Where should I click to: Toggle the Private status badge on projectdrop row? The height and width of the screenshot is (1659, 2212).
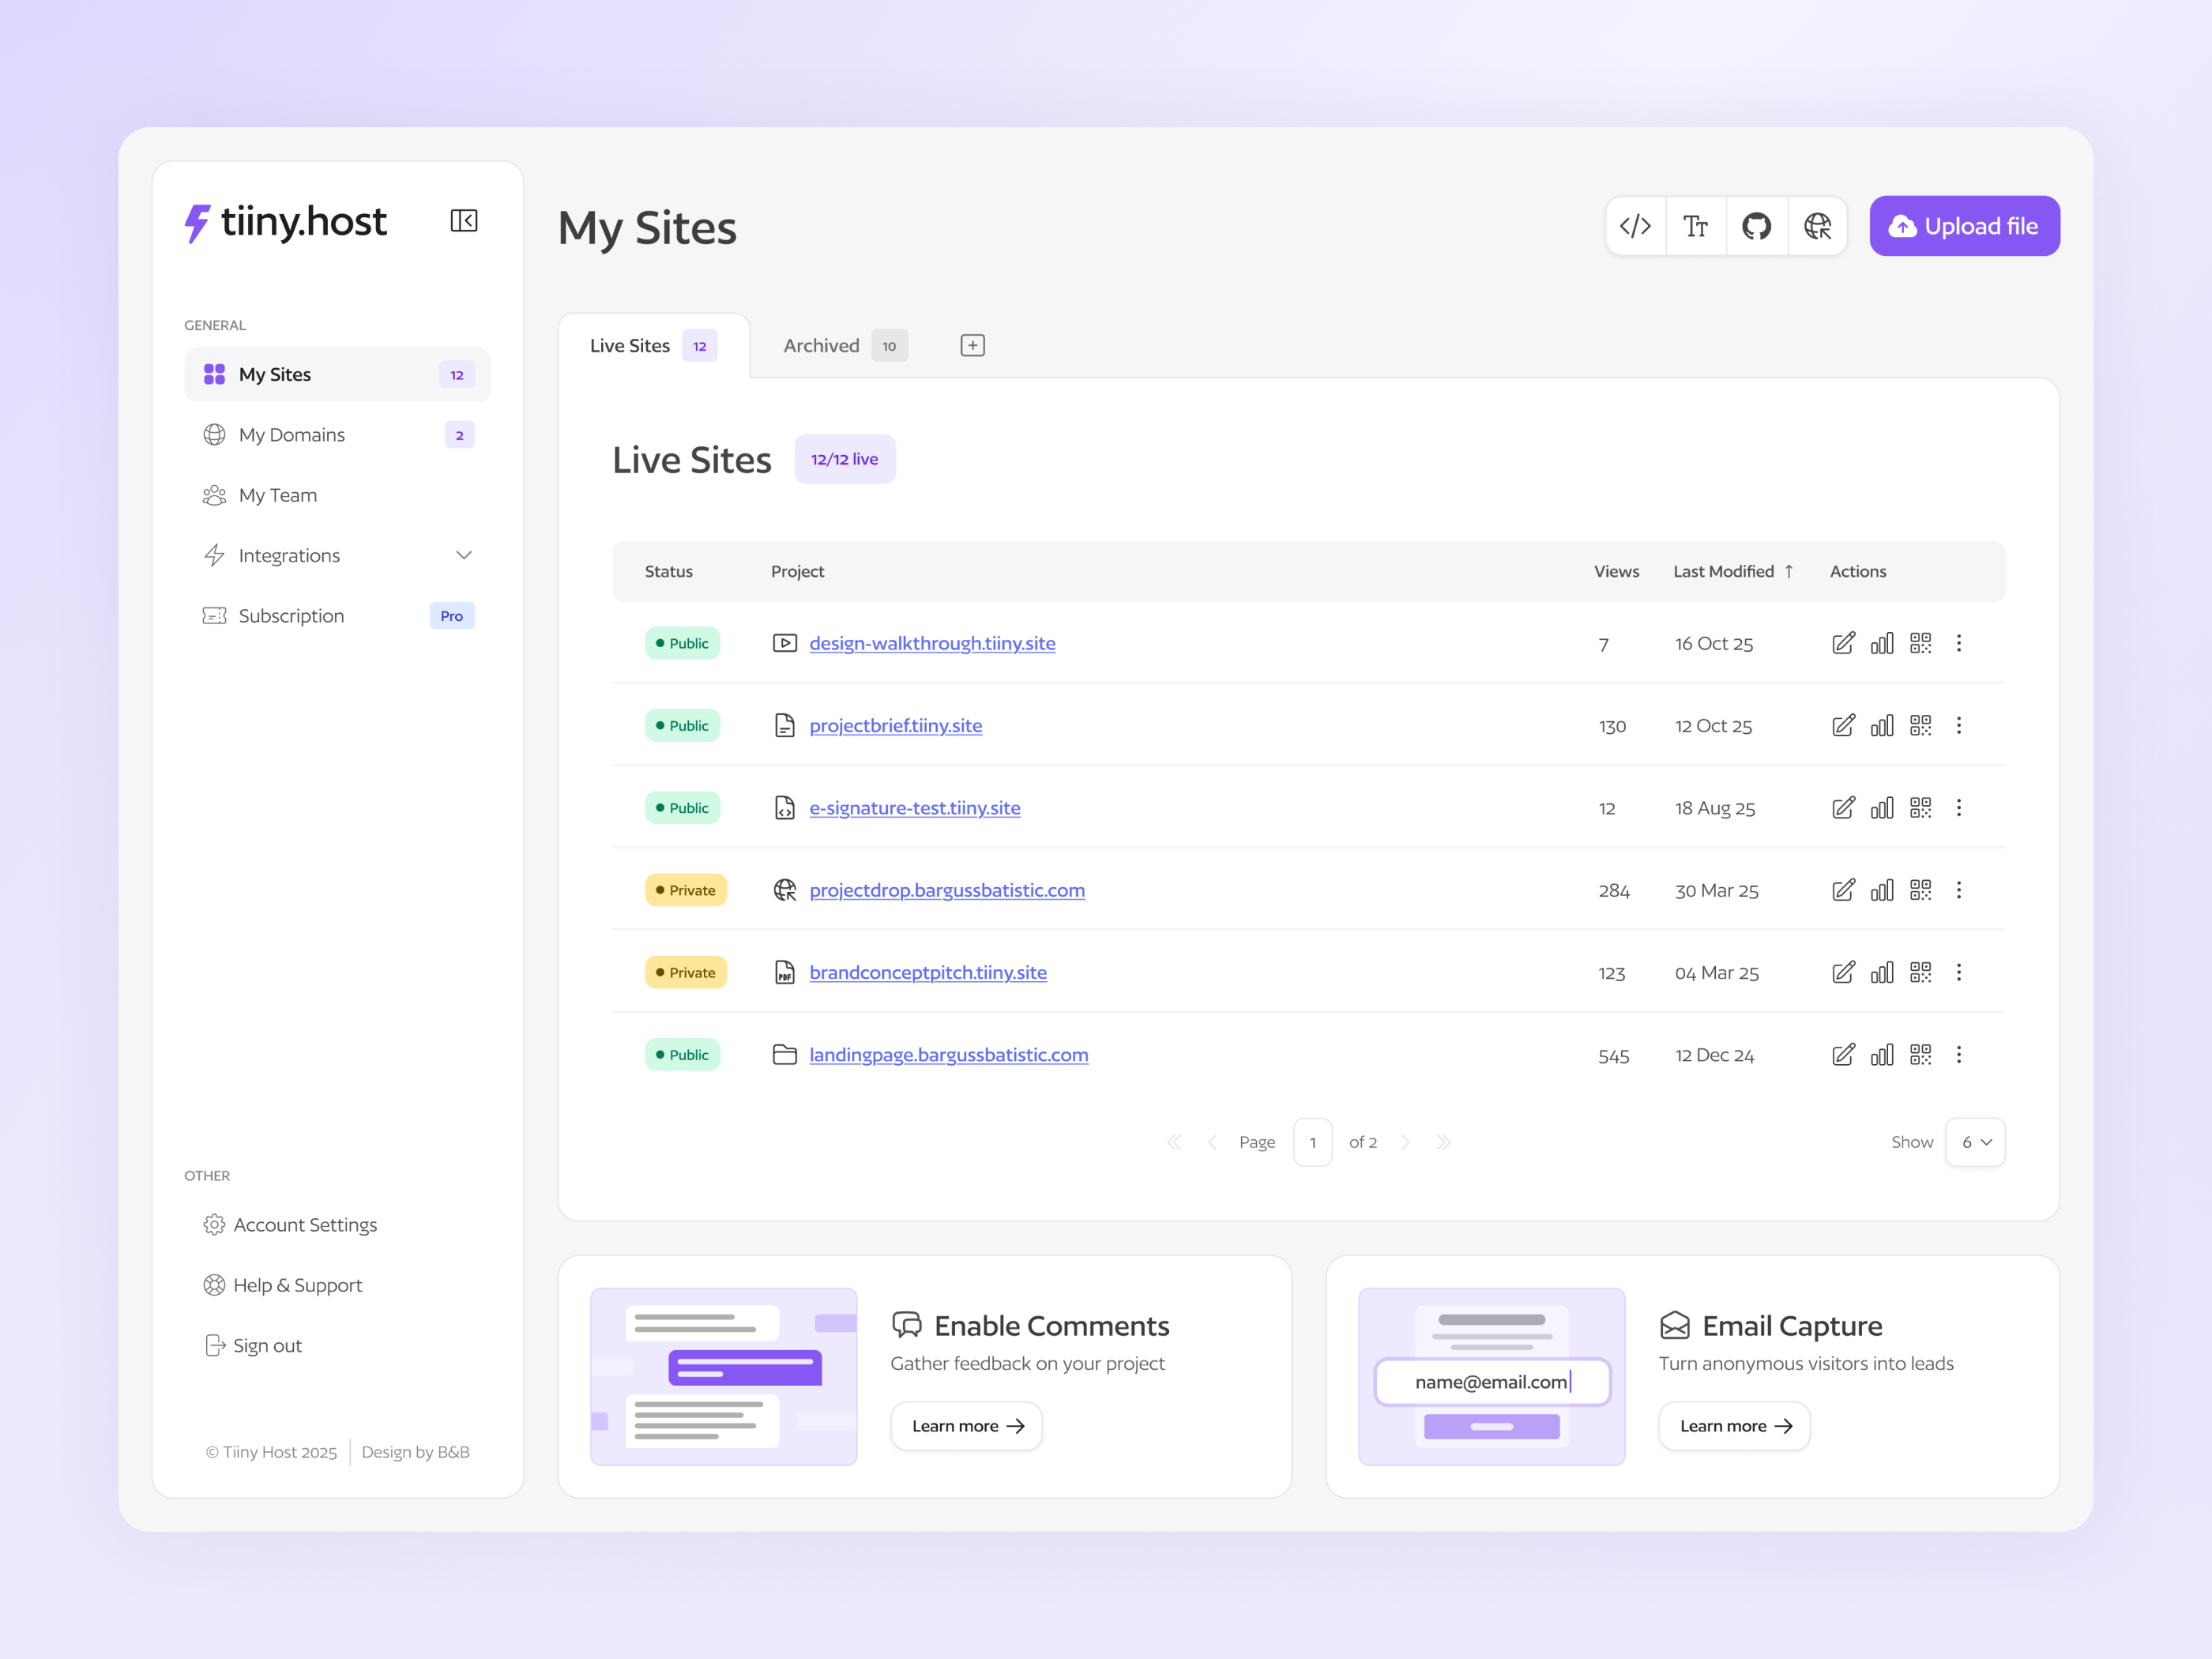coord(686,889)
